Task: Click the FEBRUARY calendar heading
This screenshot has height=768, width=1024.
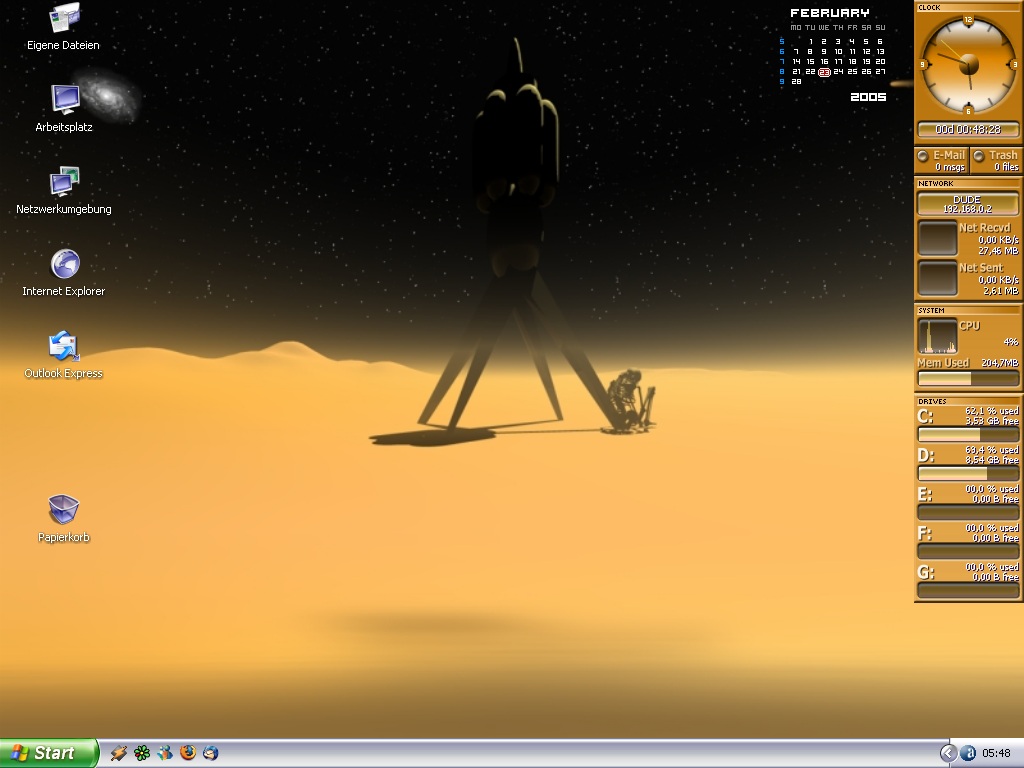Action: click(x=829, y=13)
